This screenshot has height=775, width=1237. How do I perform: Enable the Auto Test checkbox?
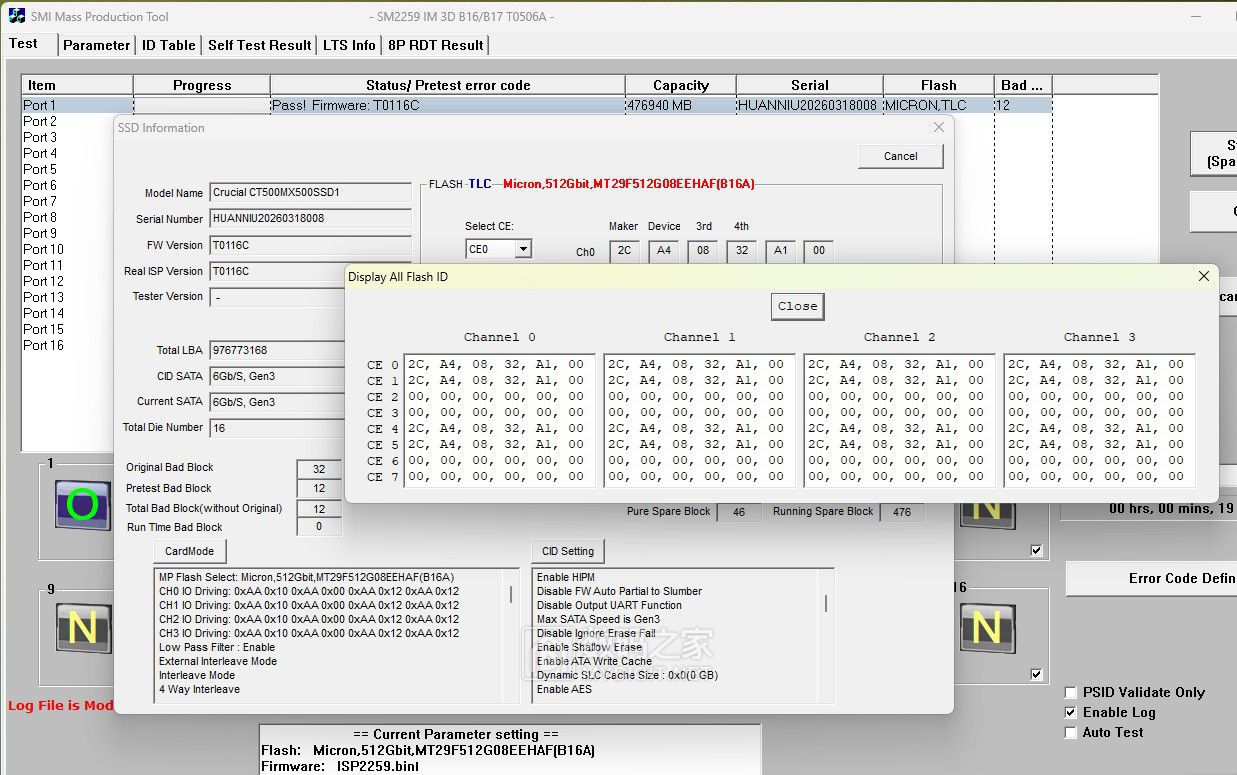click(x=1071, y=732)
